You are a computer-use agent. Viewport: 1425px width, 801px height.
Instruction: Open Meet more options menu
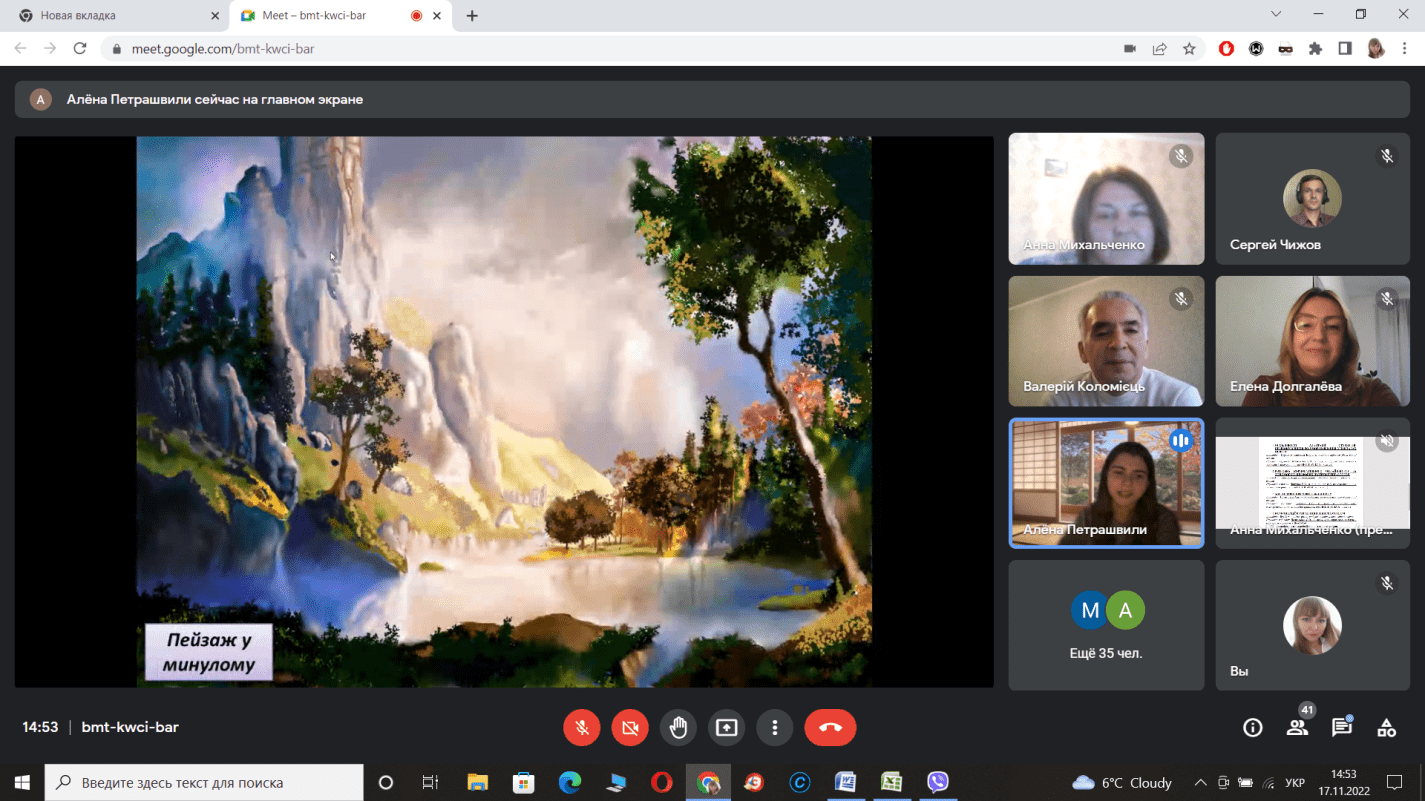pyautogui.click(x=774, y=728)
